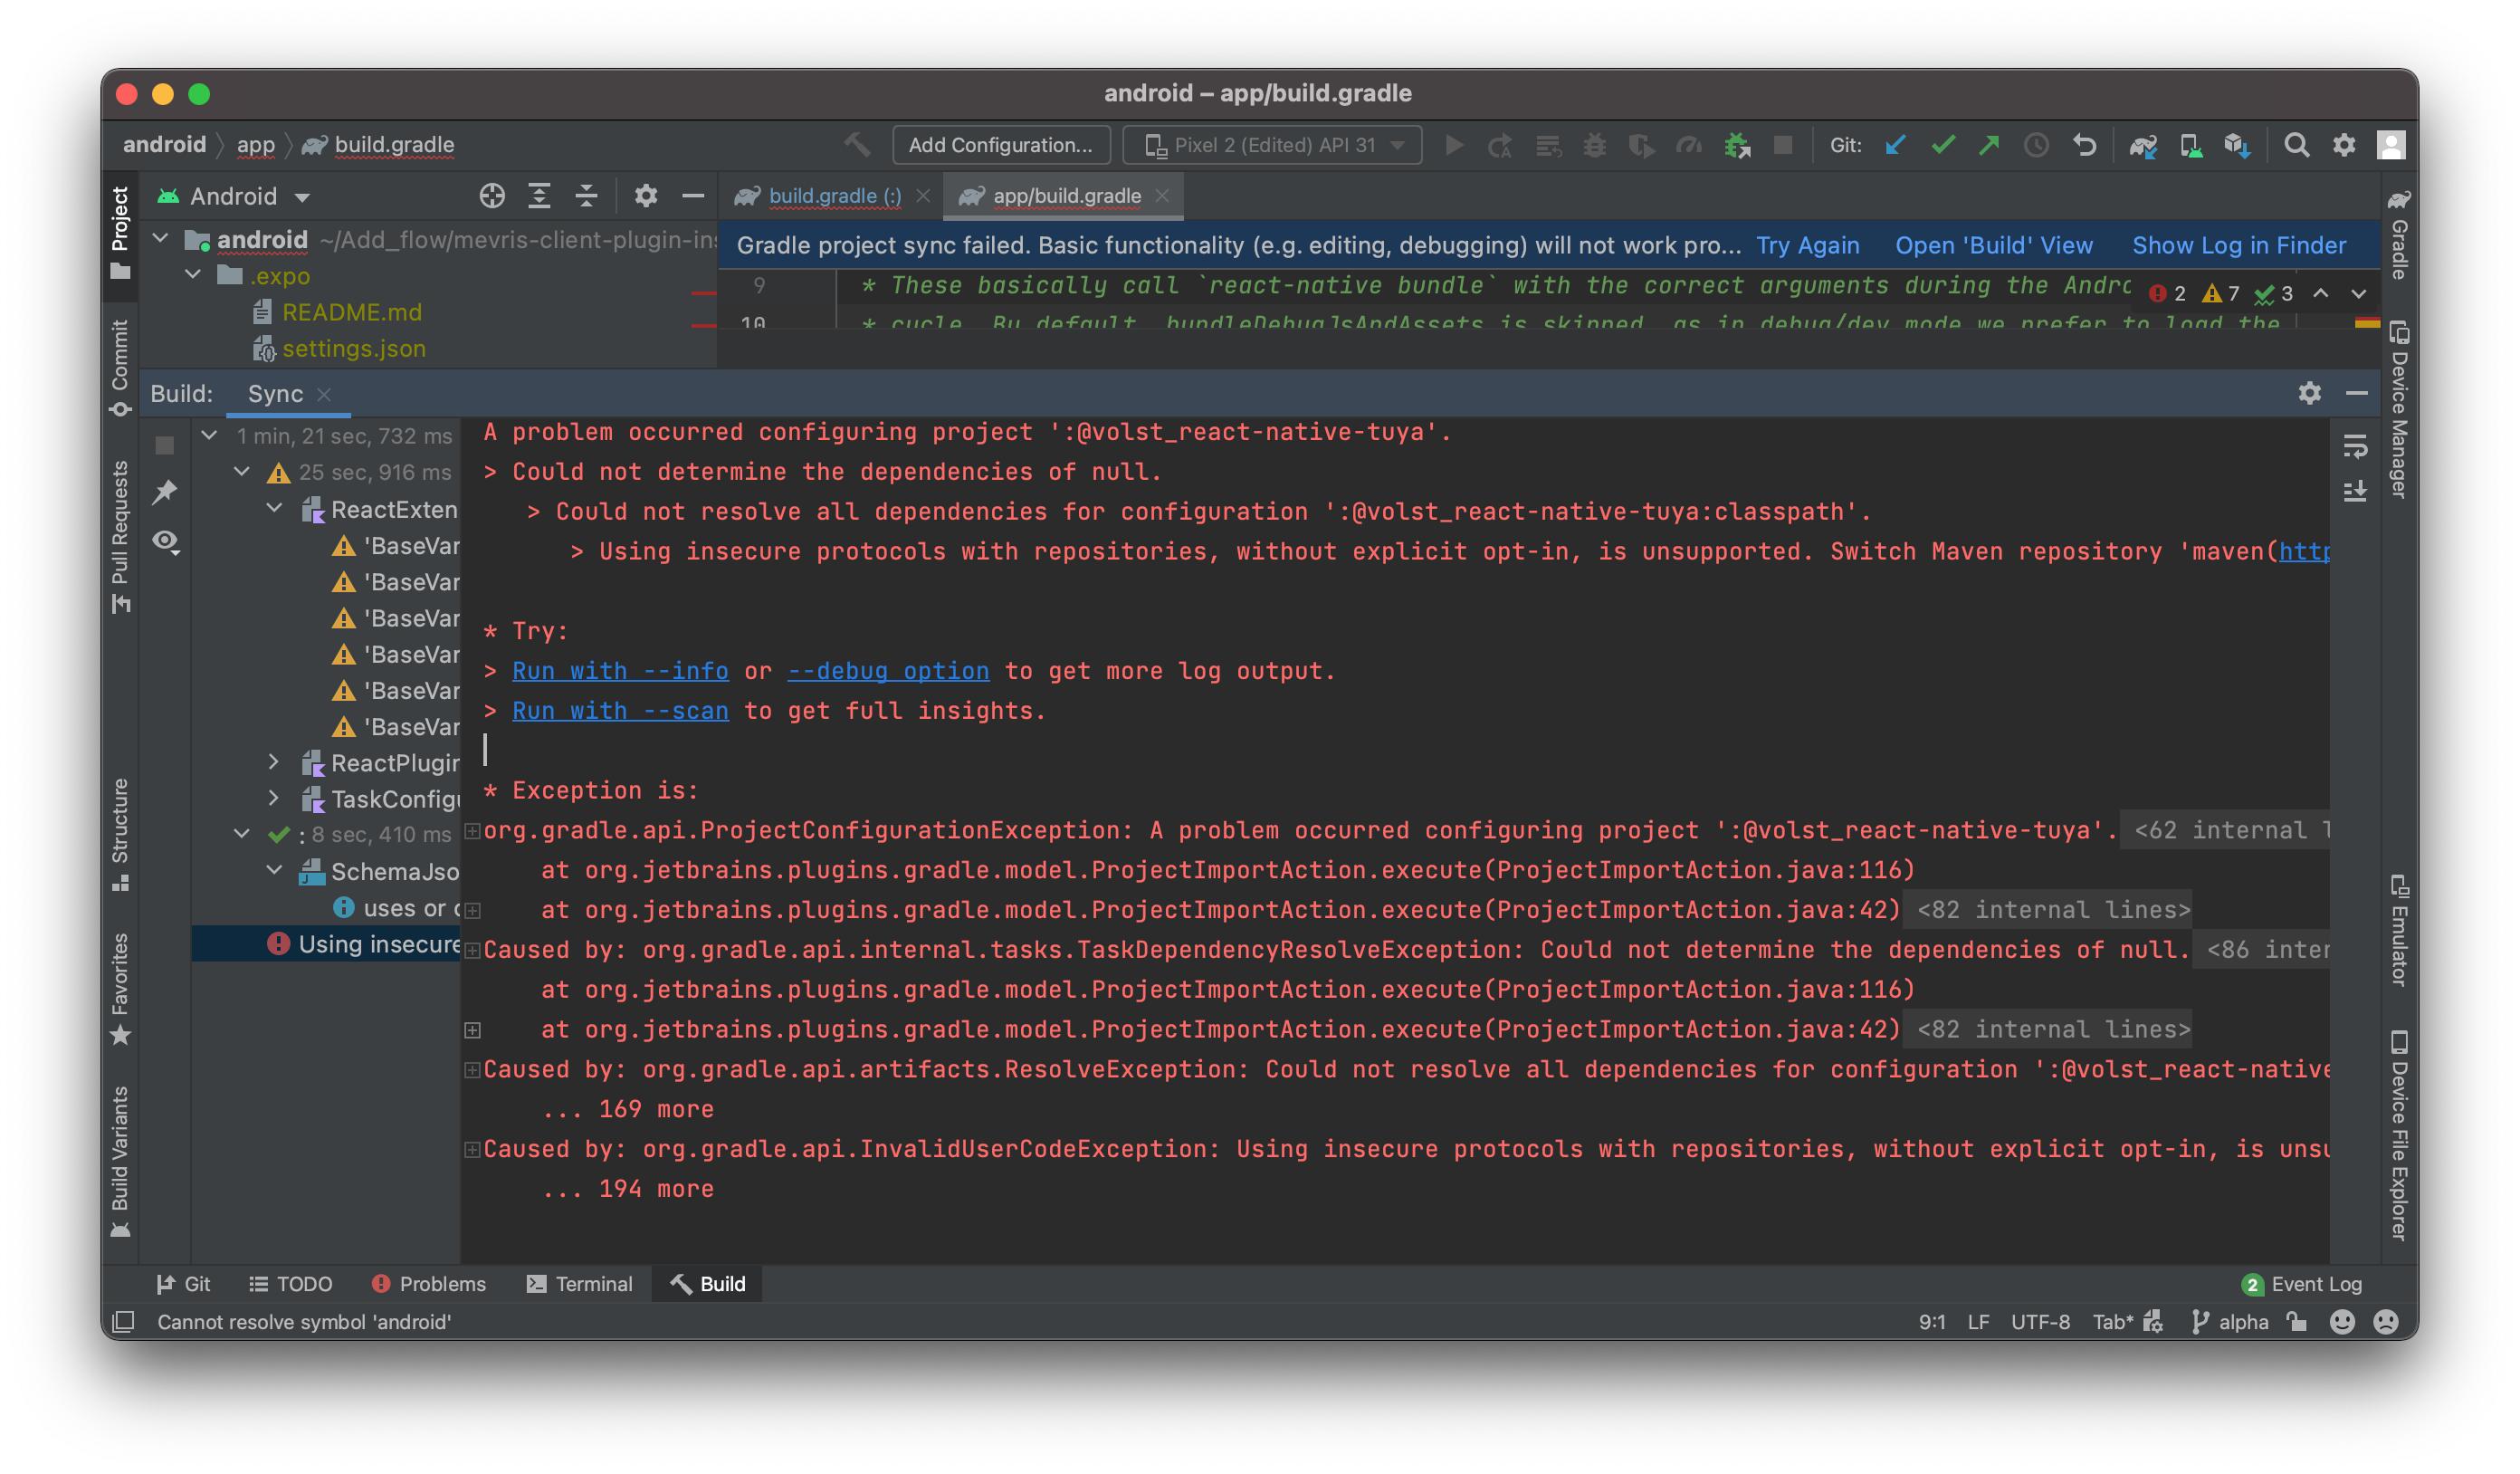The height and width of the screenshot is (1474, 2520).
Task: Toggle scroll to end in build output
Action: click(x=2355, y=491)
